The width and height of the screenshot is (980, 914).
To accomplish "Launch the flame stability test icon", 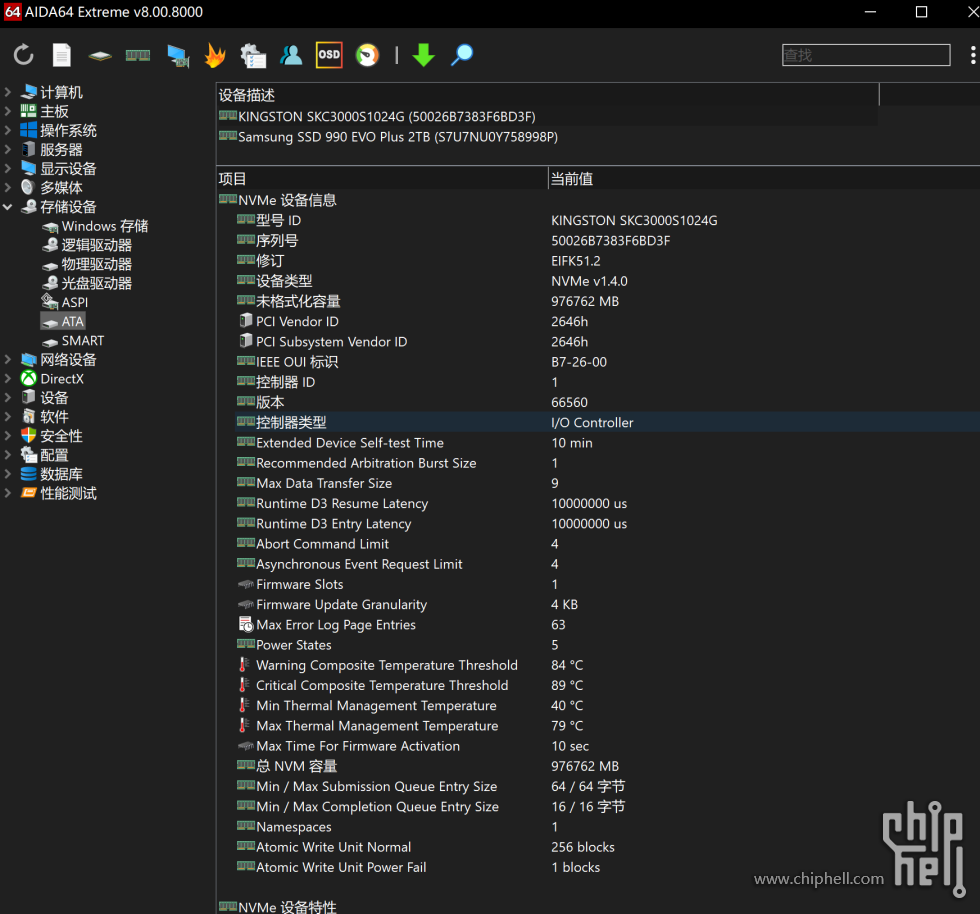I will [x=215, y=55].
